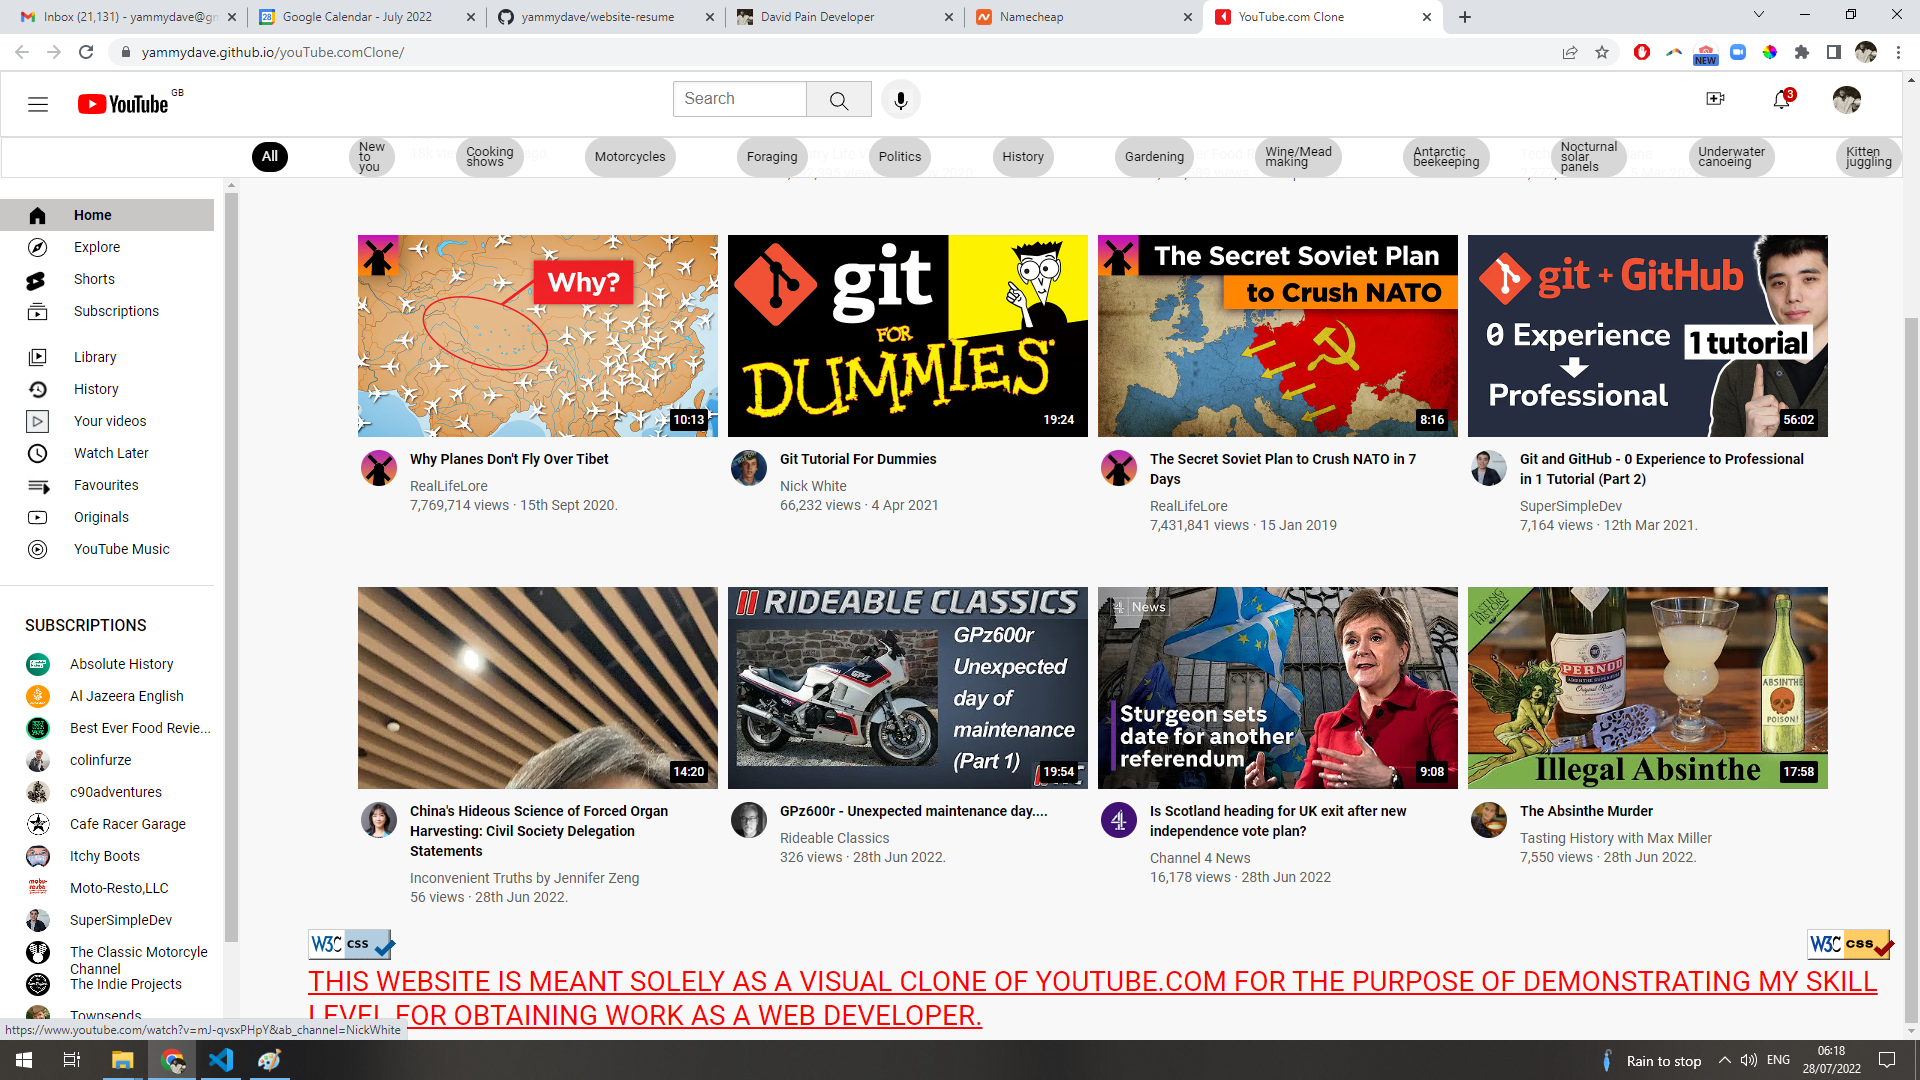Open Cafe Racer Garage subscription
Image resolution: width=1920 pixels, height=1080 pixels.
(128, 824)
